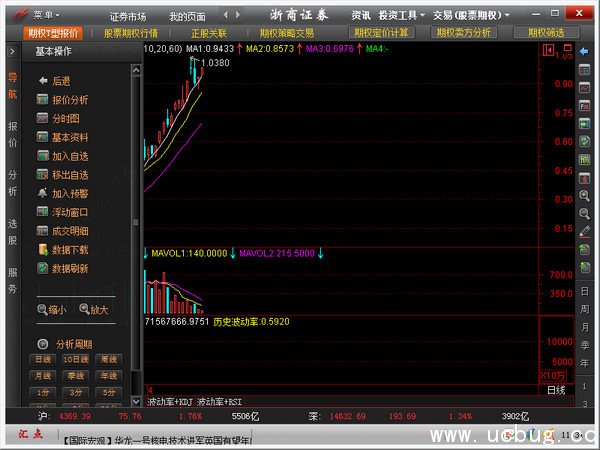This screenshot has width=600, height=450.
Task: Select the 股票期权行情 tab
Action: point(130,33)
